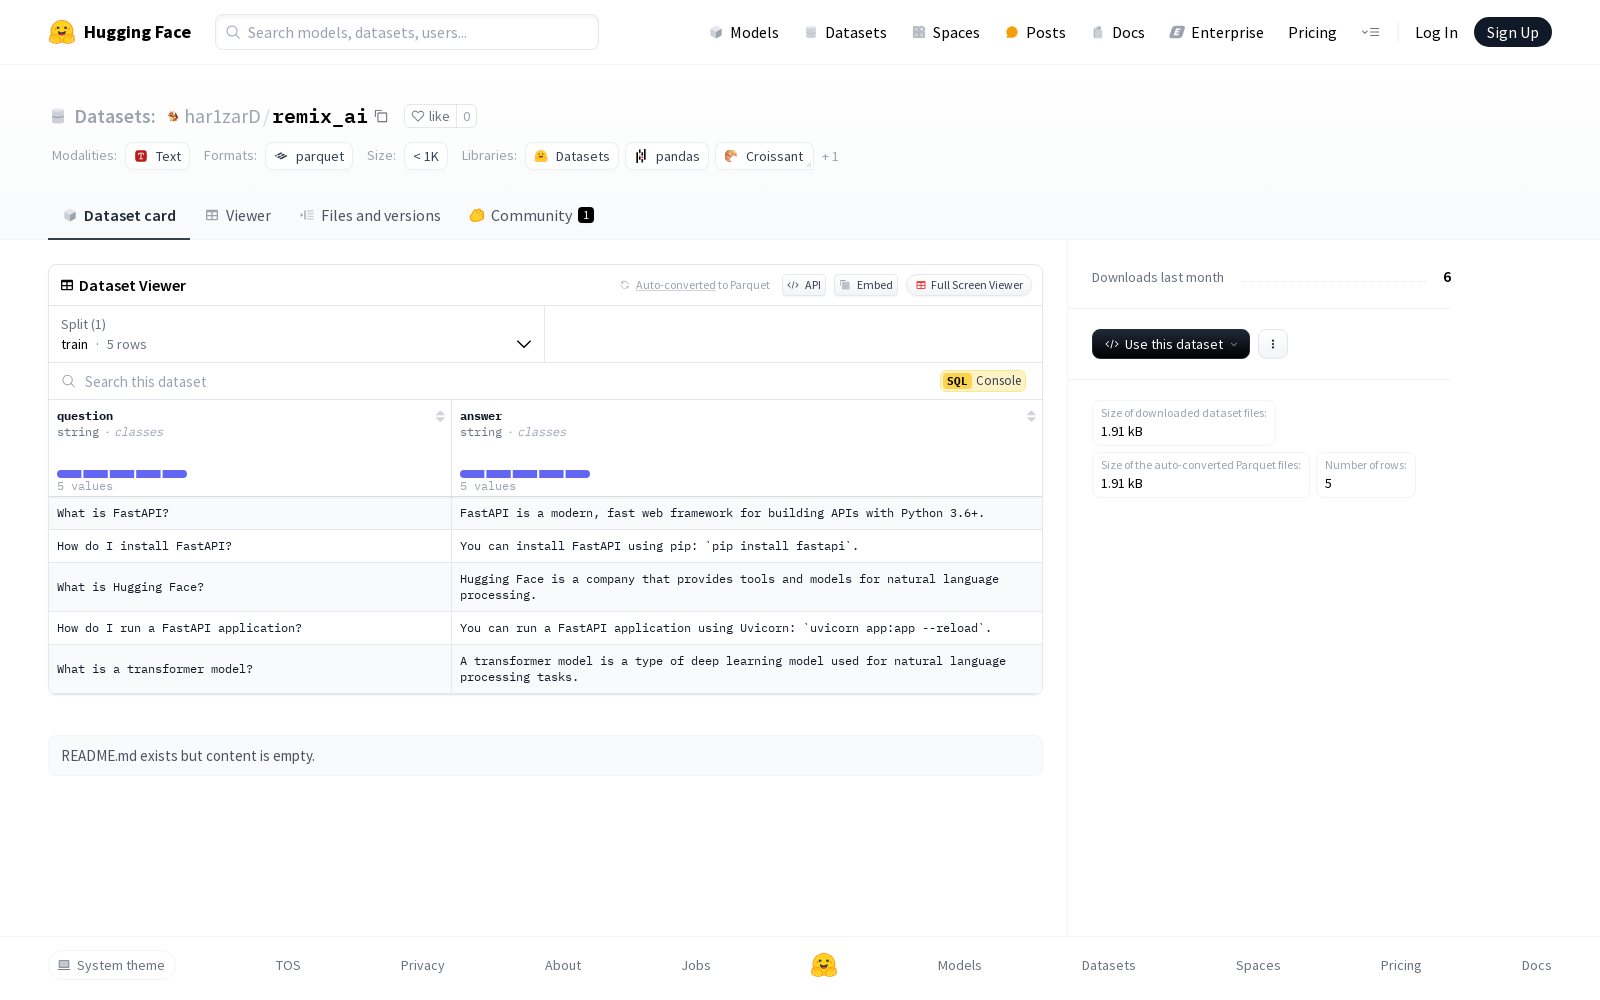This screenshot has height=1000, width=1600.
Task: Focus the top search models field
Action: 407,32
